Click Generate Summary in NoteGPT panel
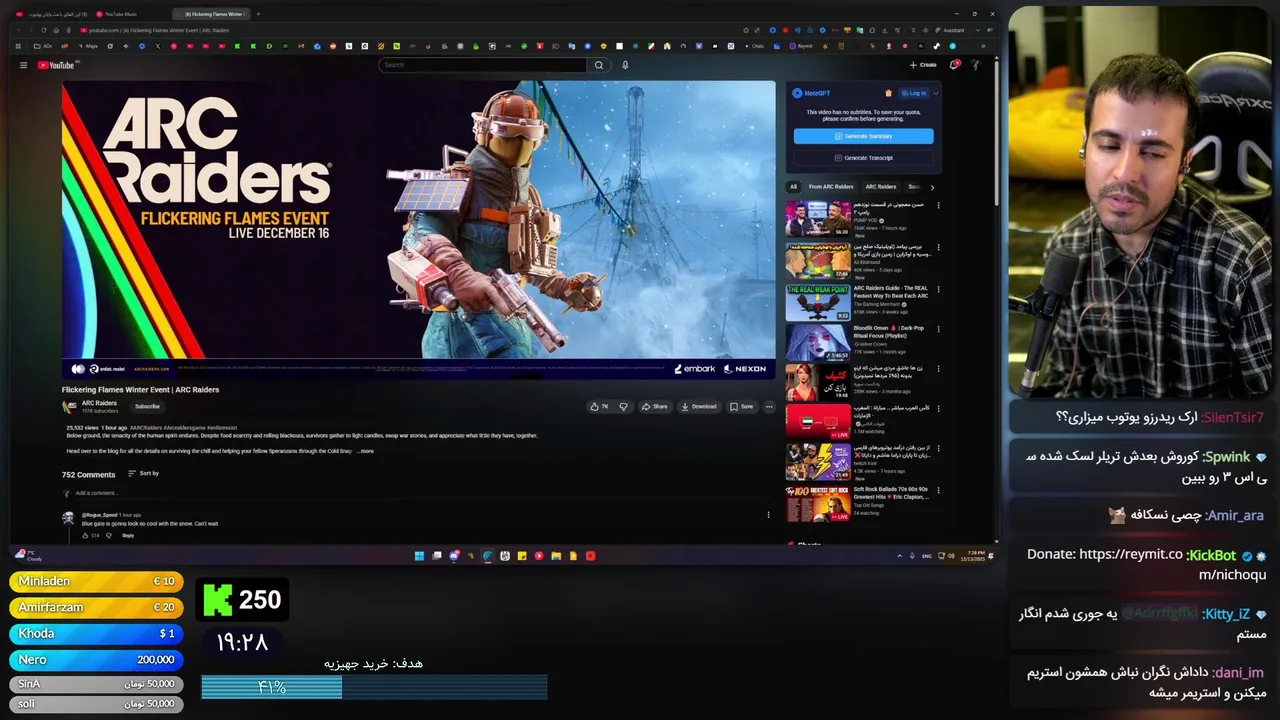The height and width of the screenshot is (720, 1280). point(863,136)
